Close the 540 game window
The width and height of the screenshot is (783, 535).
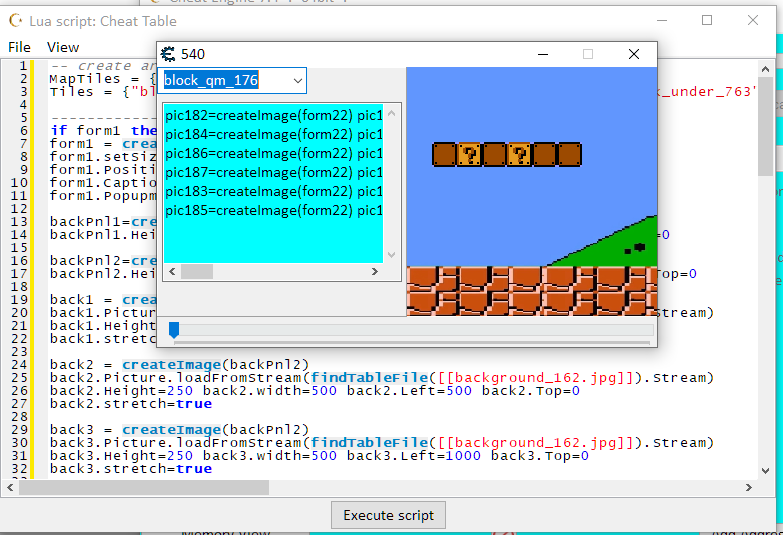tap(633, 55)
